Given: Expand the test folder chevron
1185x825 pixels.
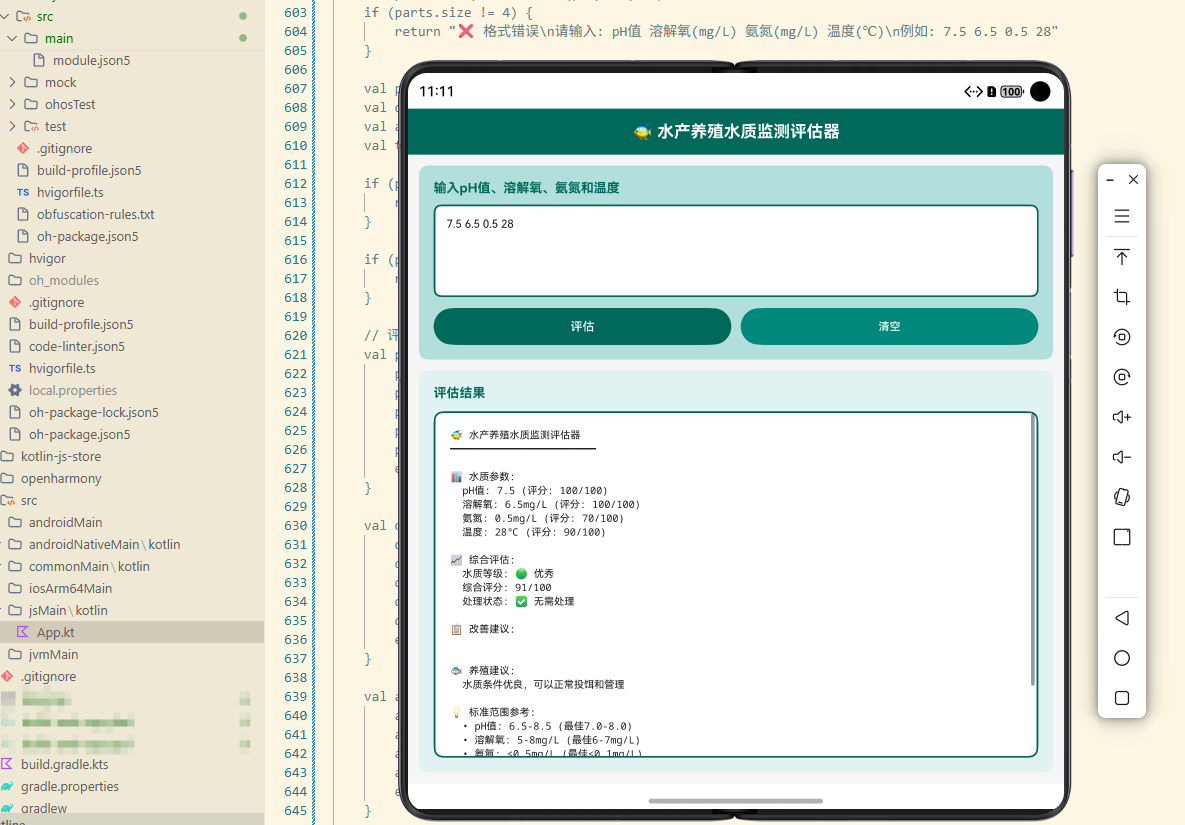Looking at the screenshot, I should tap(12, 125).
